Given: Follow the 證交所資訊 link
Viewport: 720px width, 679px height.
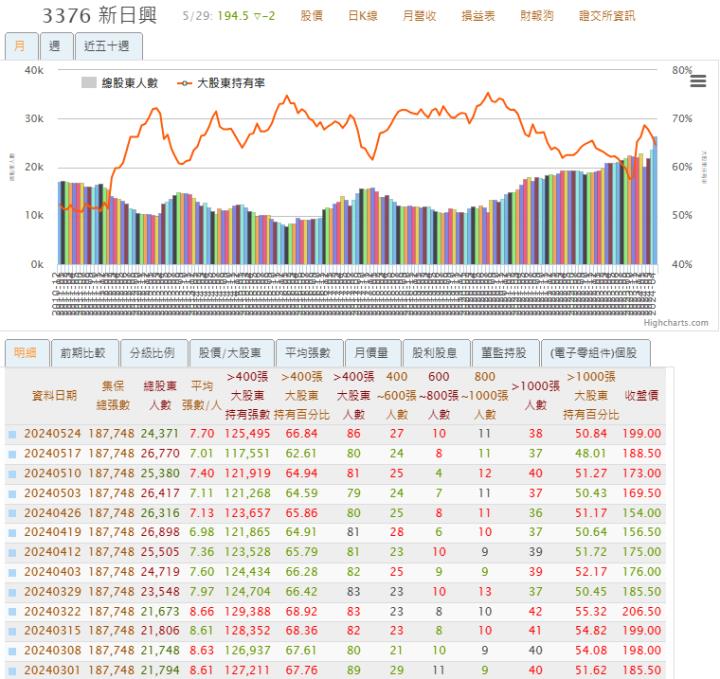Looking at the screenshot, I should (607, 16).
